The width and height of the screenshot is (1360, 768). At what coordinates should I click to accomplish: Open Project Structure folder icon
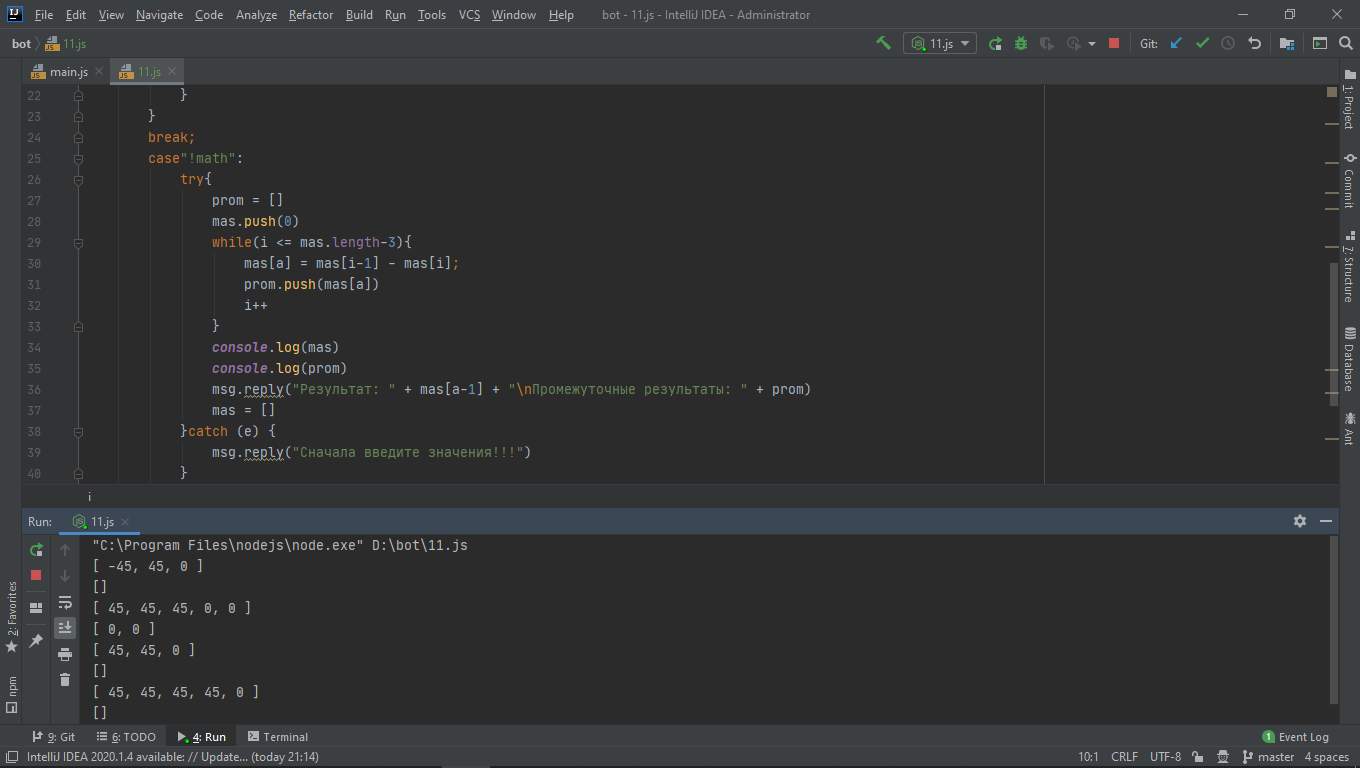[x=1287, y=43]
